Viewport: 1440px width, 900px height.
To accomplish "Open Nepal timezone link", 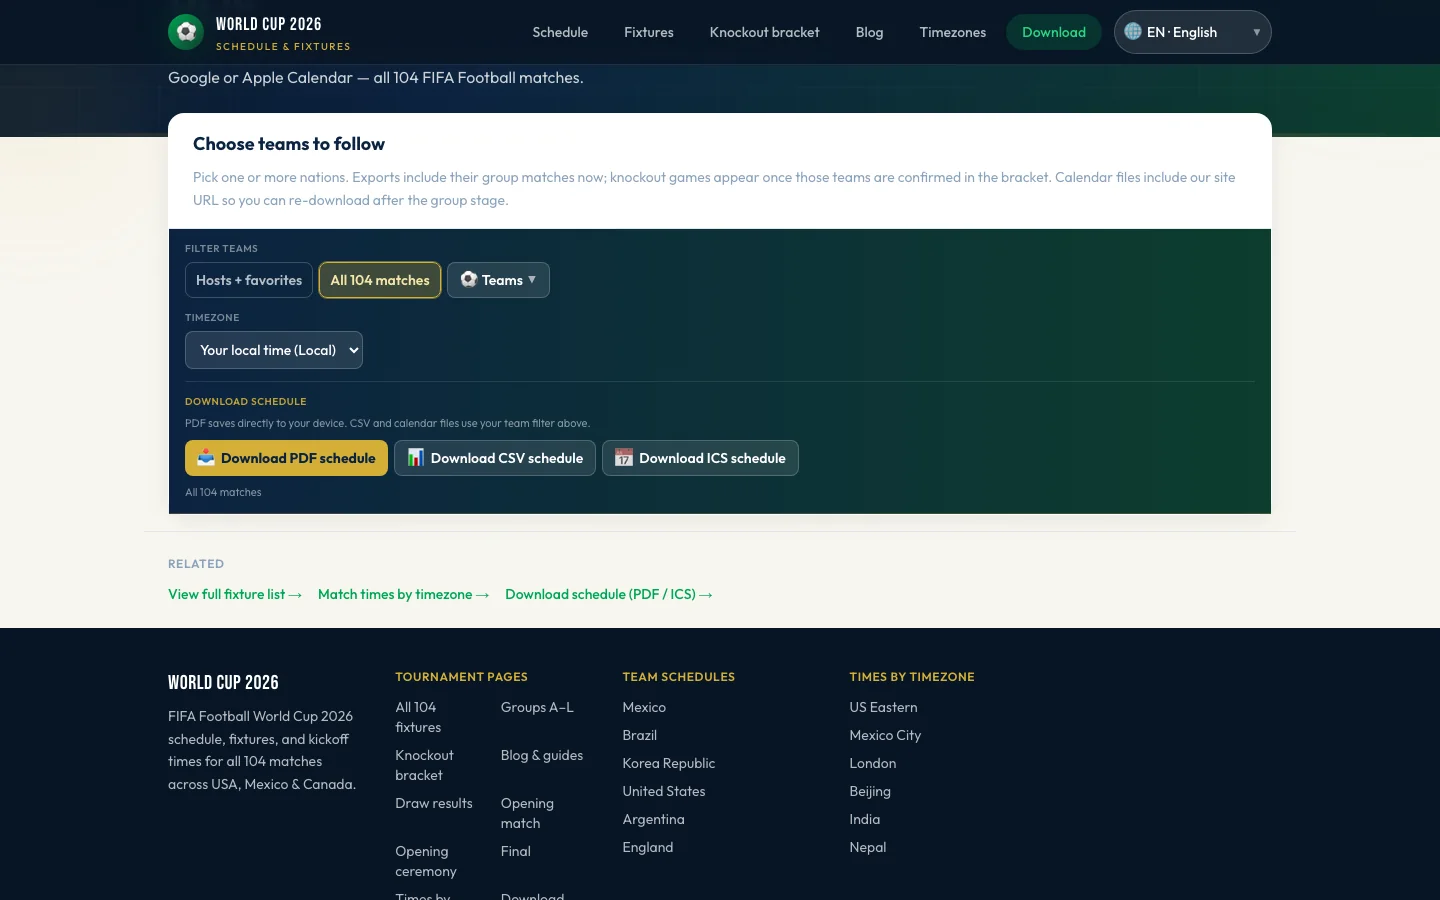I will 868,847.
